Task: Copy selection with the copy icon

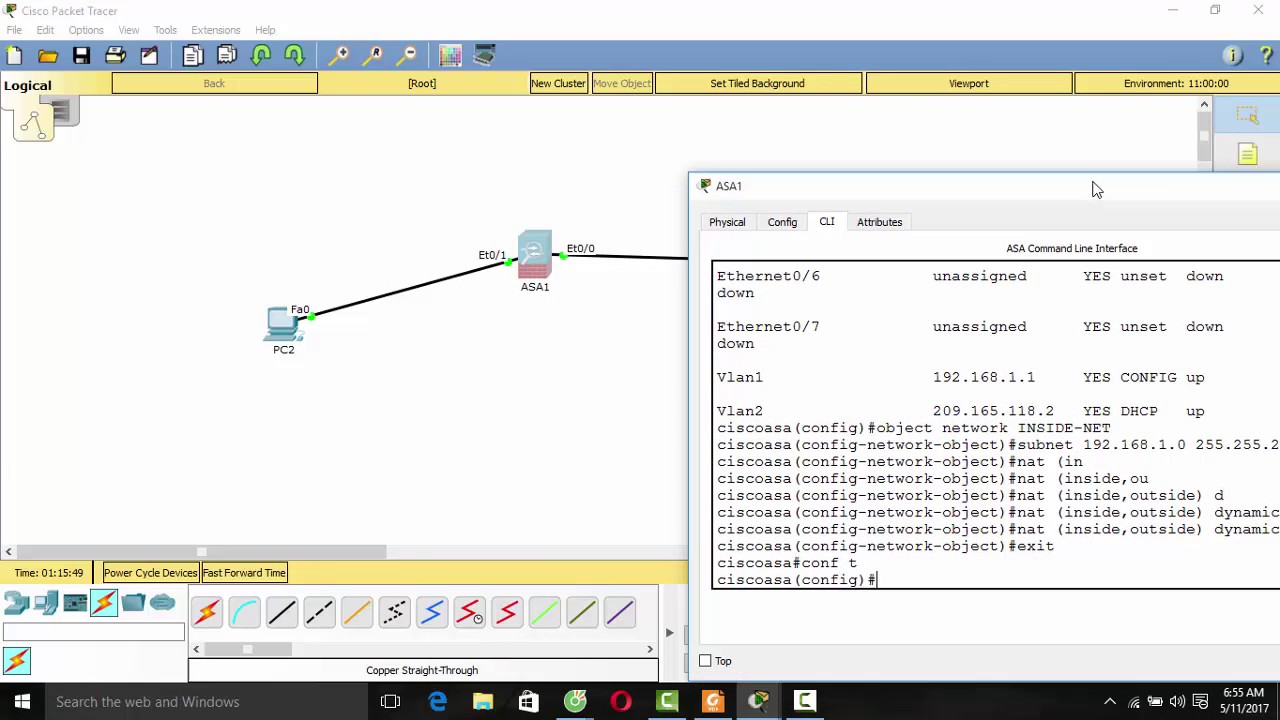Action: [x=192, y=56]
